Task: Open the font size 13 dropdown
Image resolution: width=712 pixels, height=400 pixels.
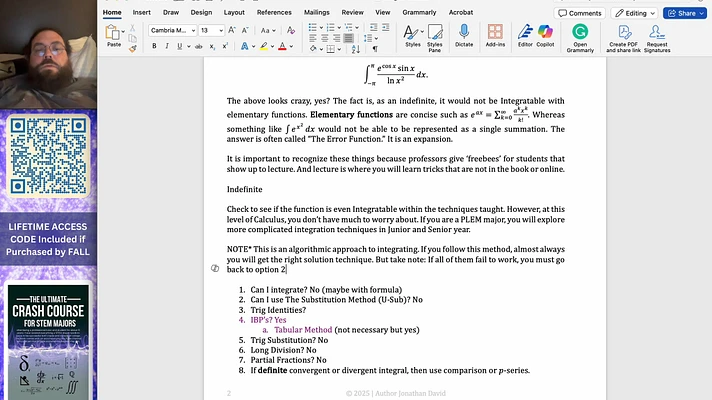Action: pos(221,30)
